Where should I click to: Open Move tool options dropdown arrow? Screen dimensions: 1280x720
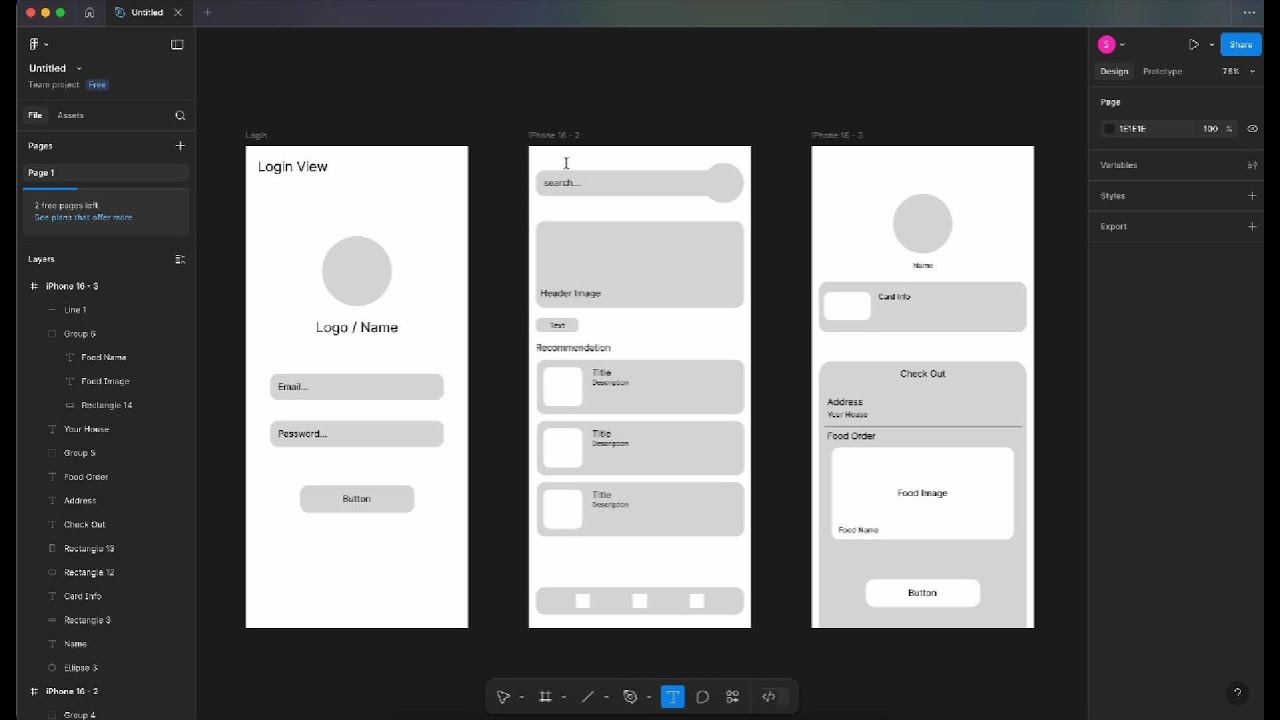pyautogui.click(x=521, y=697)
